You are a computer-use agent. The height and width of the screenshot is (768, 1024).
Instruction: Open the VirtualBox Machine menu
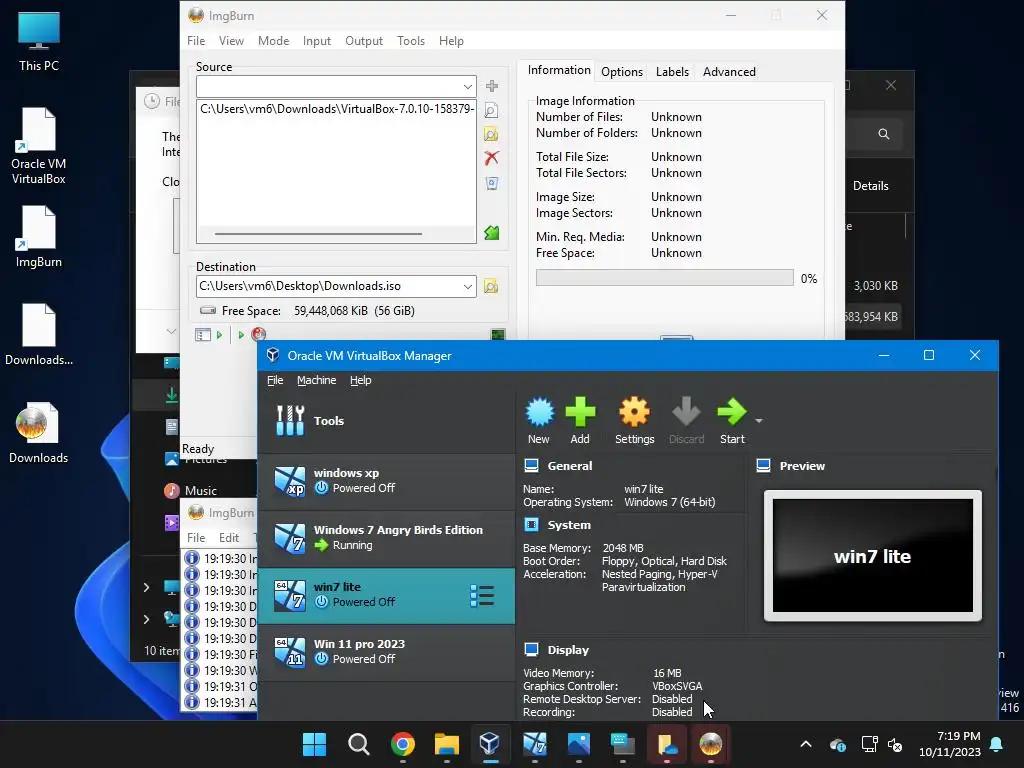pos(316,380)
